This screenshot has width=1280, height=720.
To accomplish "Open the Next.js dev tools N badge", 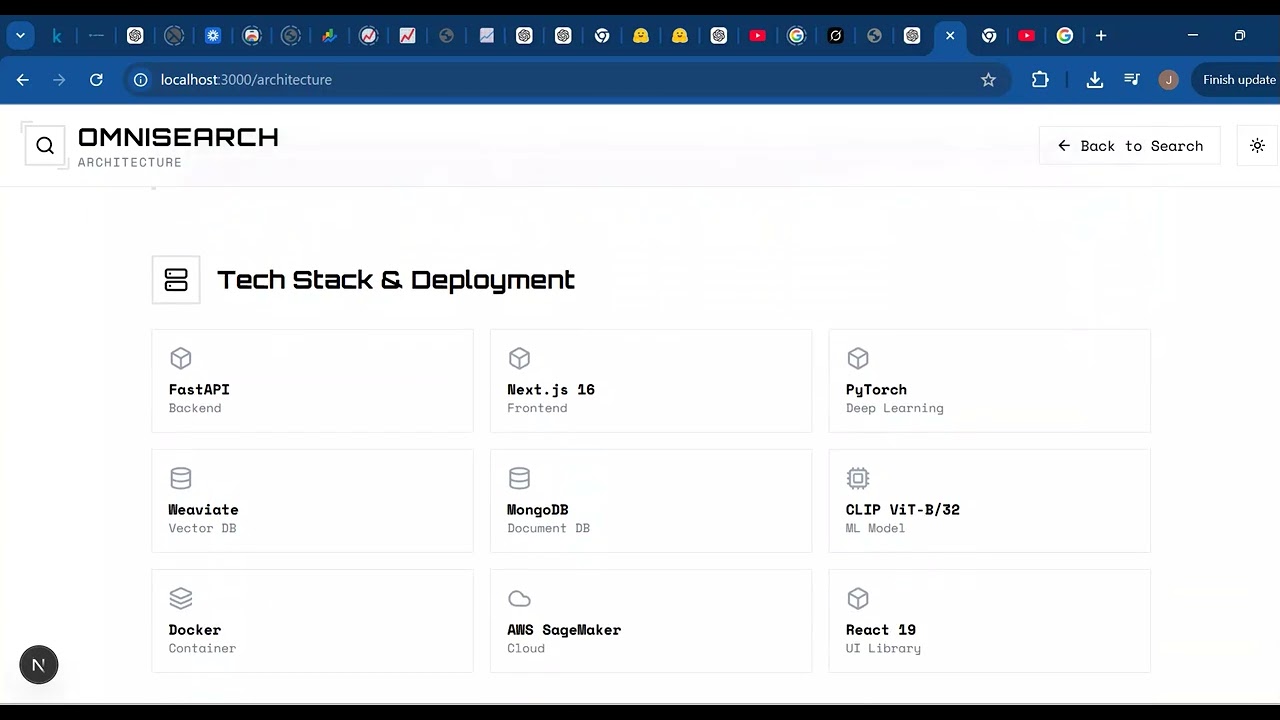I will pyautogui.click(x=39, y=665).
